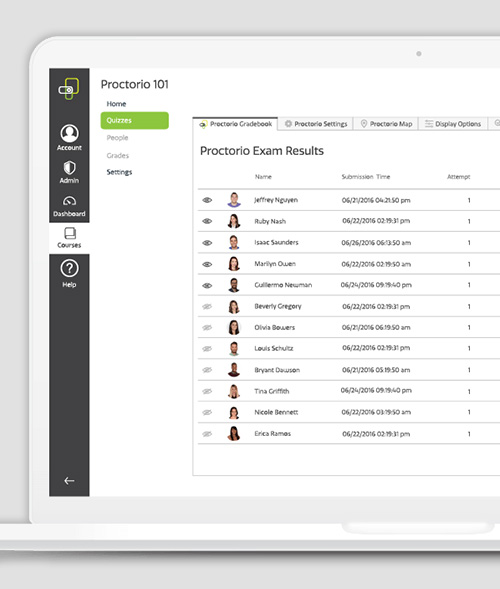Go to the Home course link

[116, 104]
